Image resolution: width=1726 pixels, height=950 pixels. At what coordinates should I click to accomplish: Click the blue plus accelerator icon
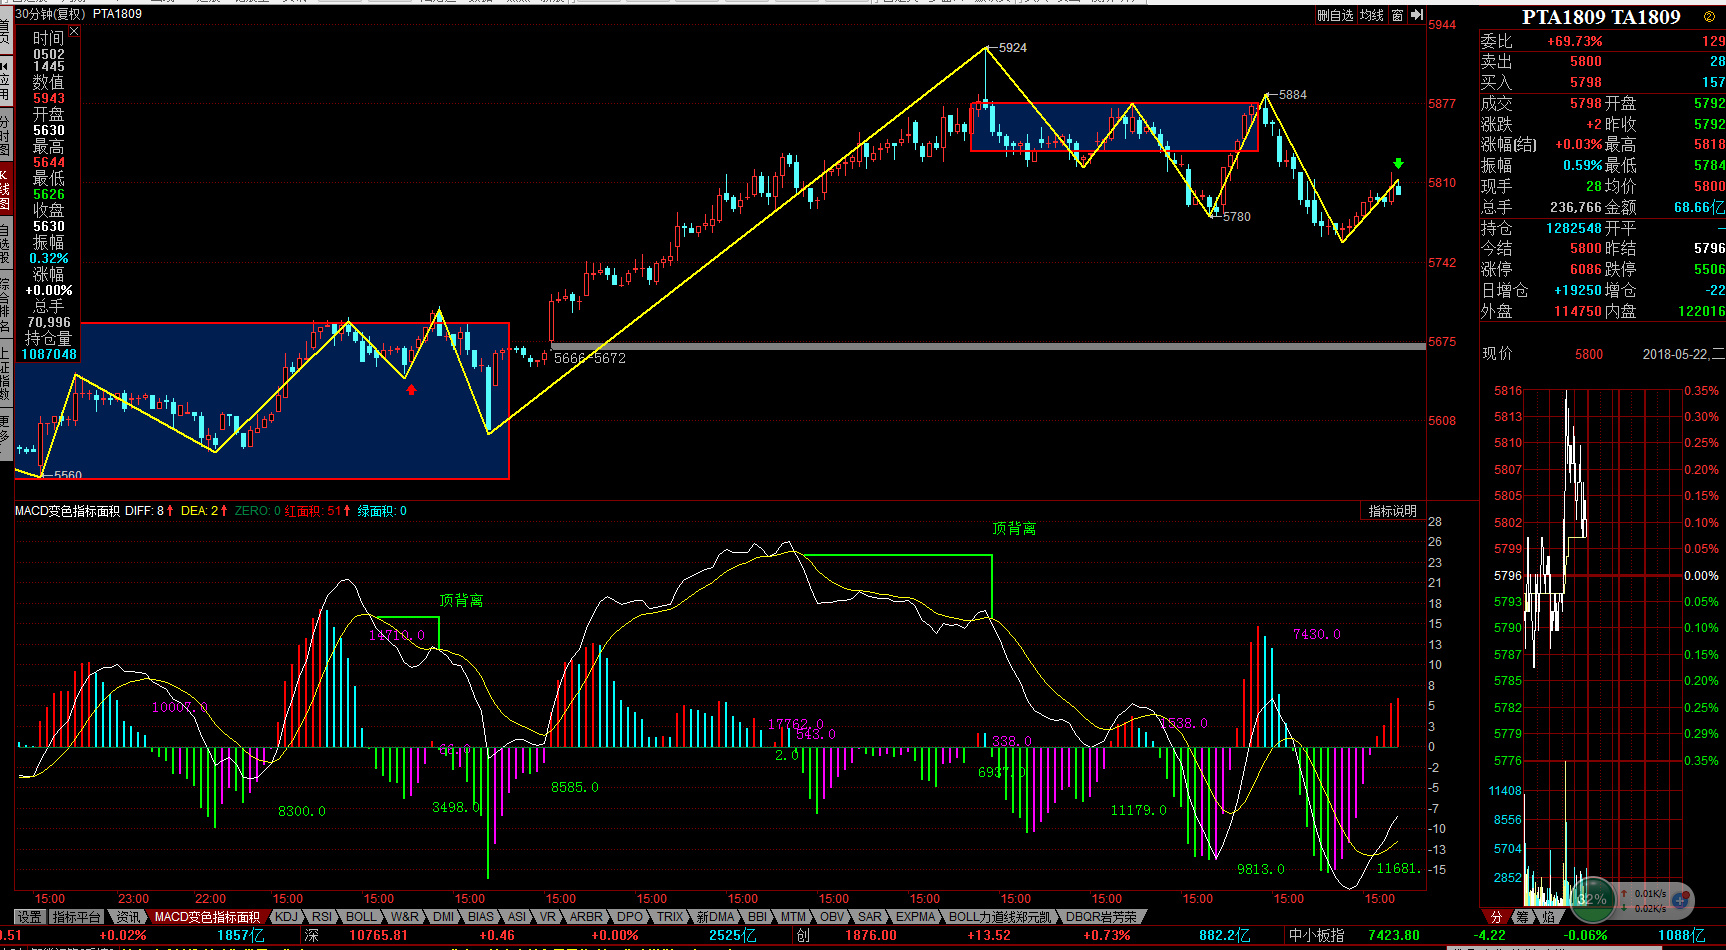(1679, 900)
